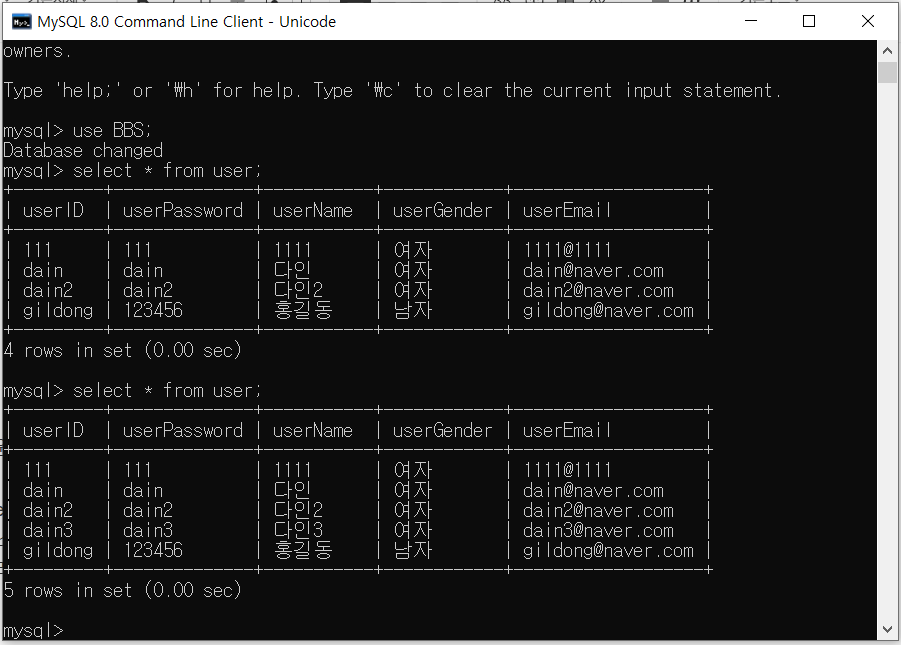Click the vertical scrollbar thumb
Viewport: 901px width, 645px height.
click(887, 72)
